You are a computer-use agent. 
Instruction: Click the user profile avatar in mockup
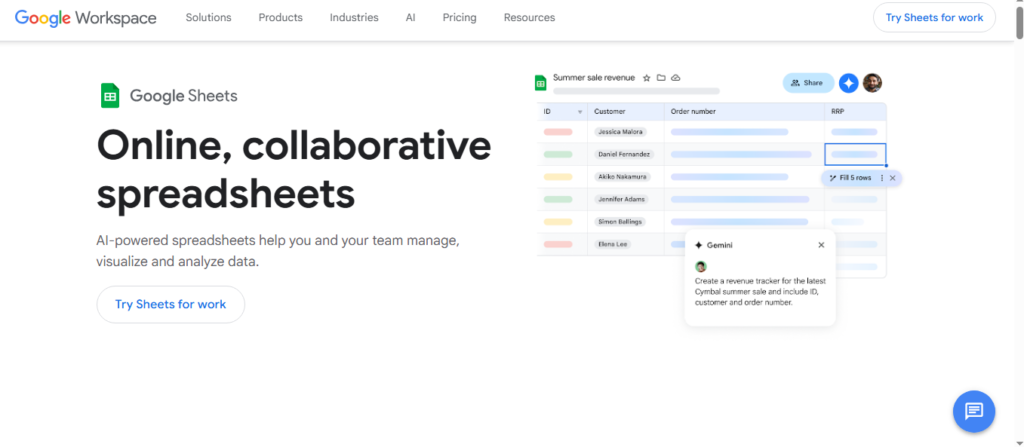(x=872, y=83)
